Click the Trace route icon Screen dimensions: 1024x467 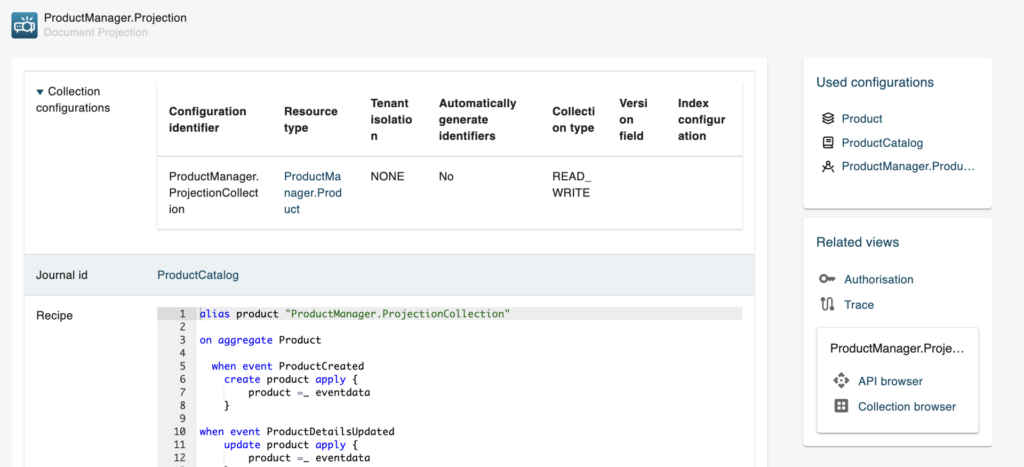(x=827, y=305)
